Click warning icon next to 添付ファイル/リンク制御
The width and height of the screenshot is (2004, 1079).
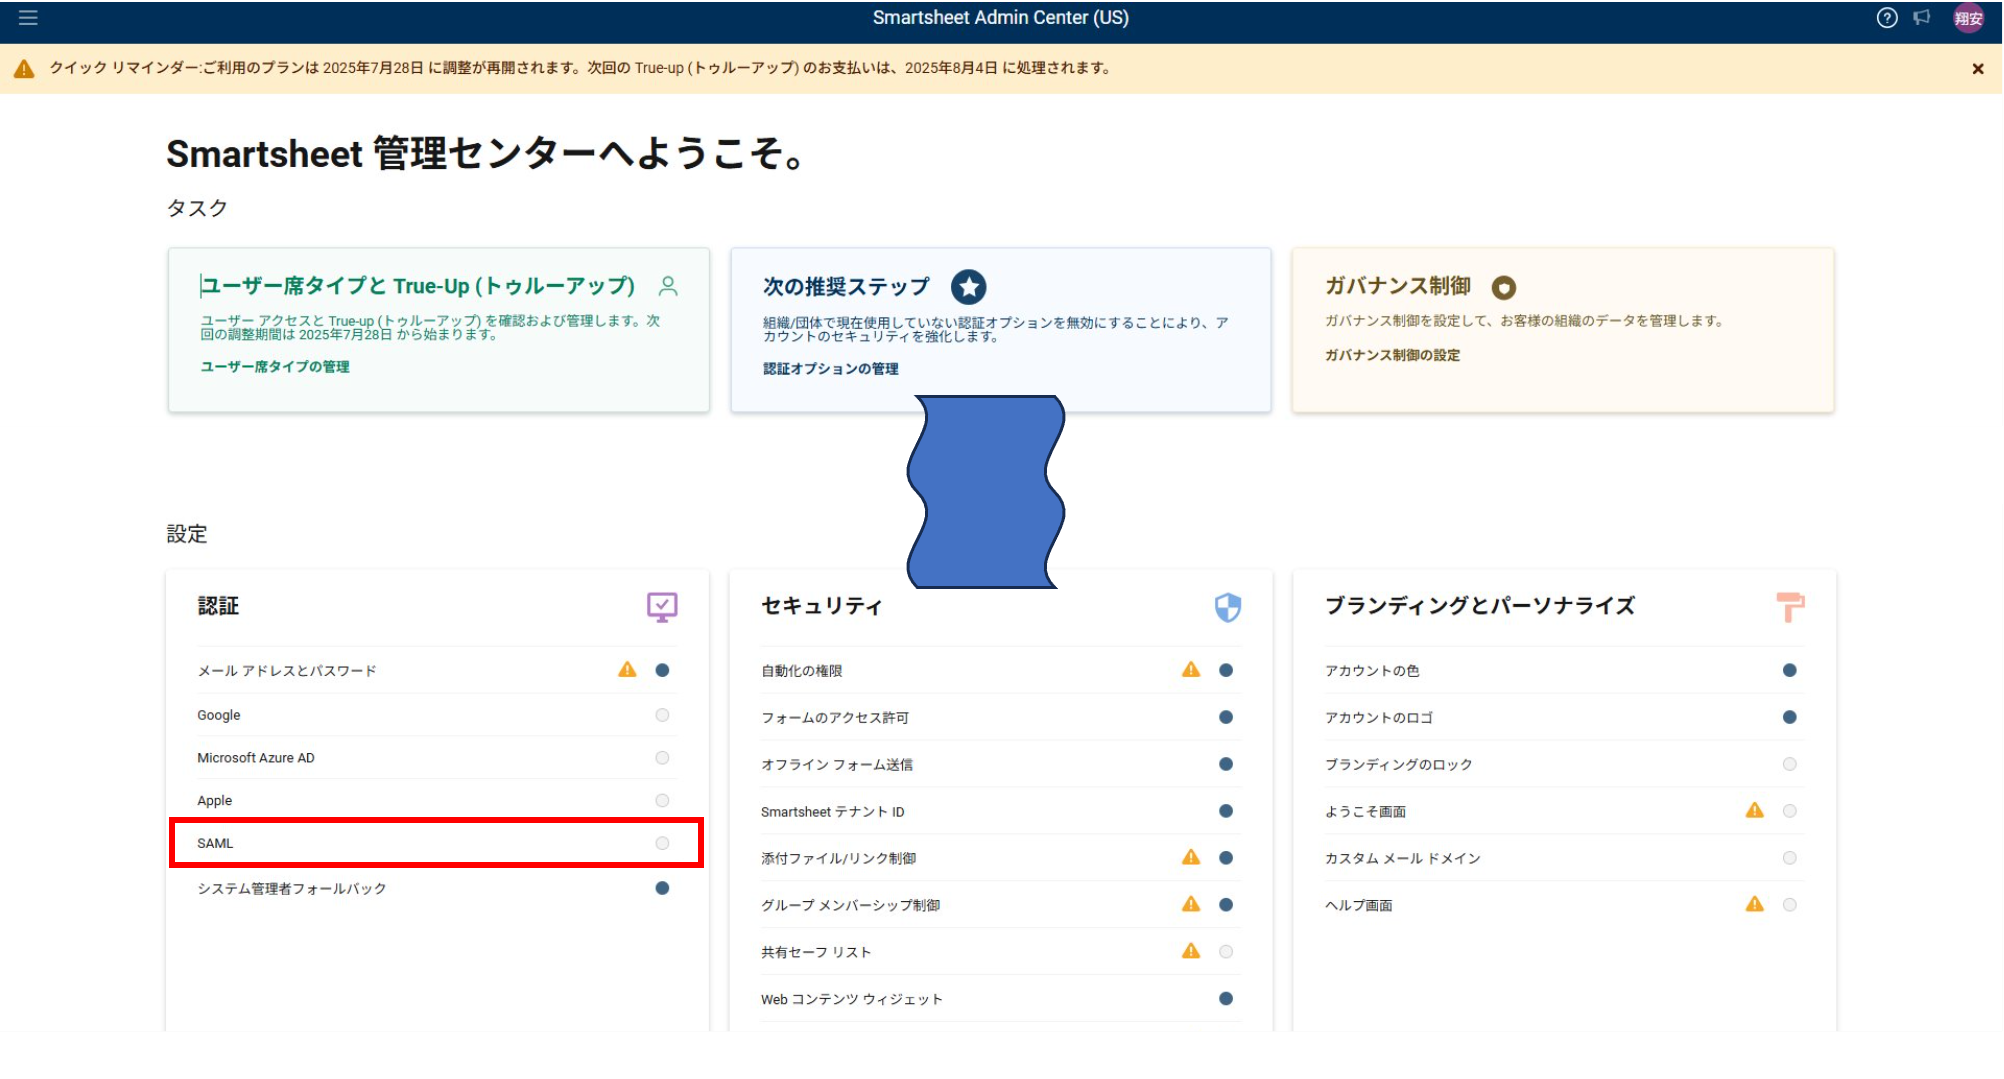coord(1190,857)
